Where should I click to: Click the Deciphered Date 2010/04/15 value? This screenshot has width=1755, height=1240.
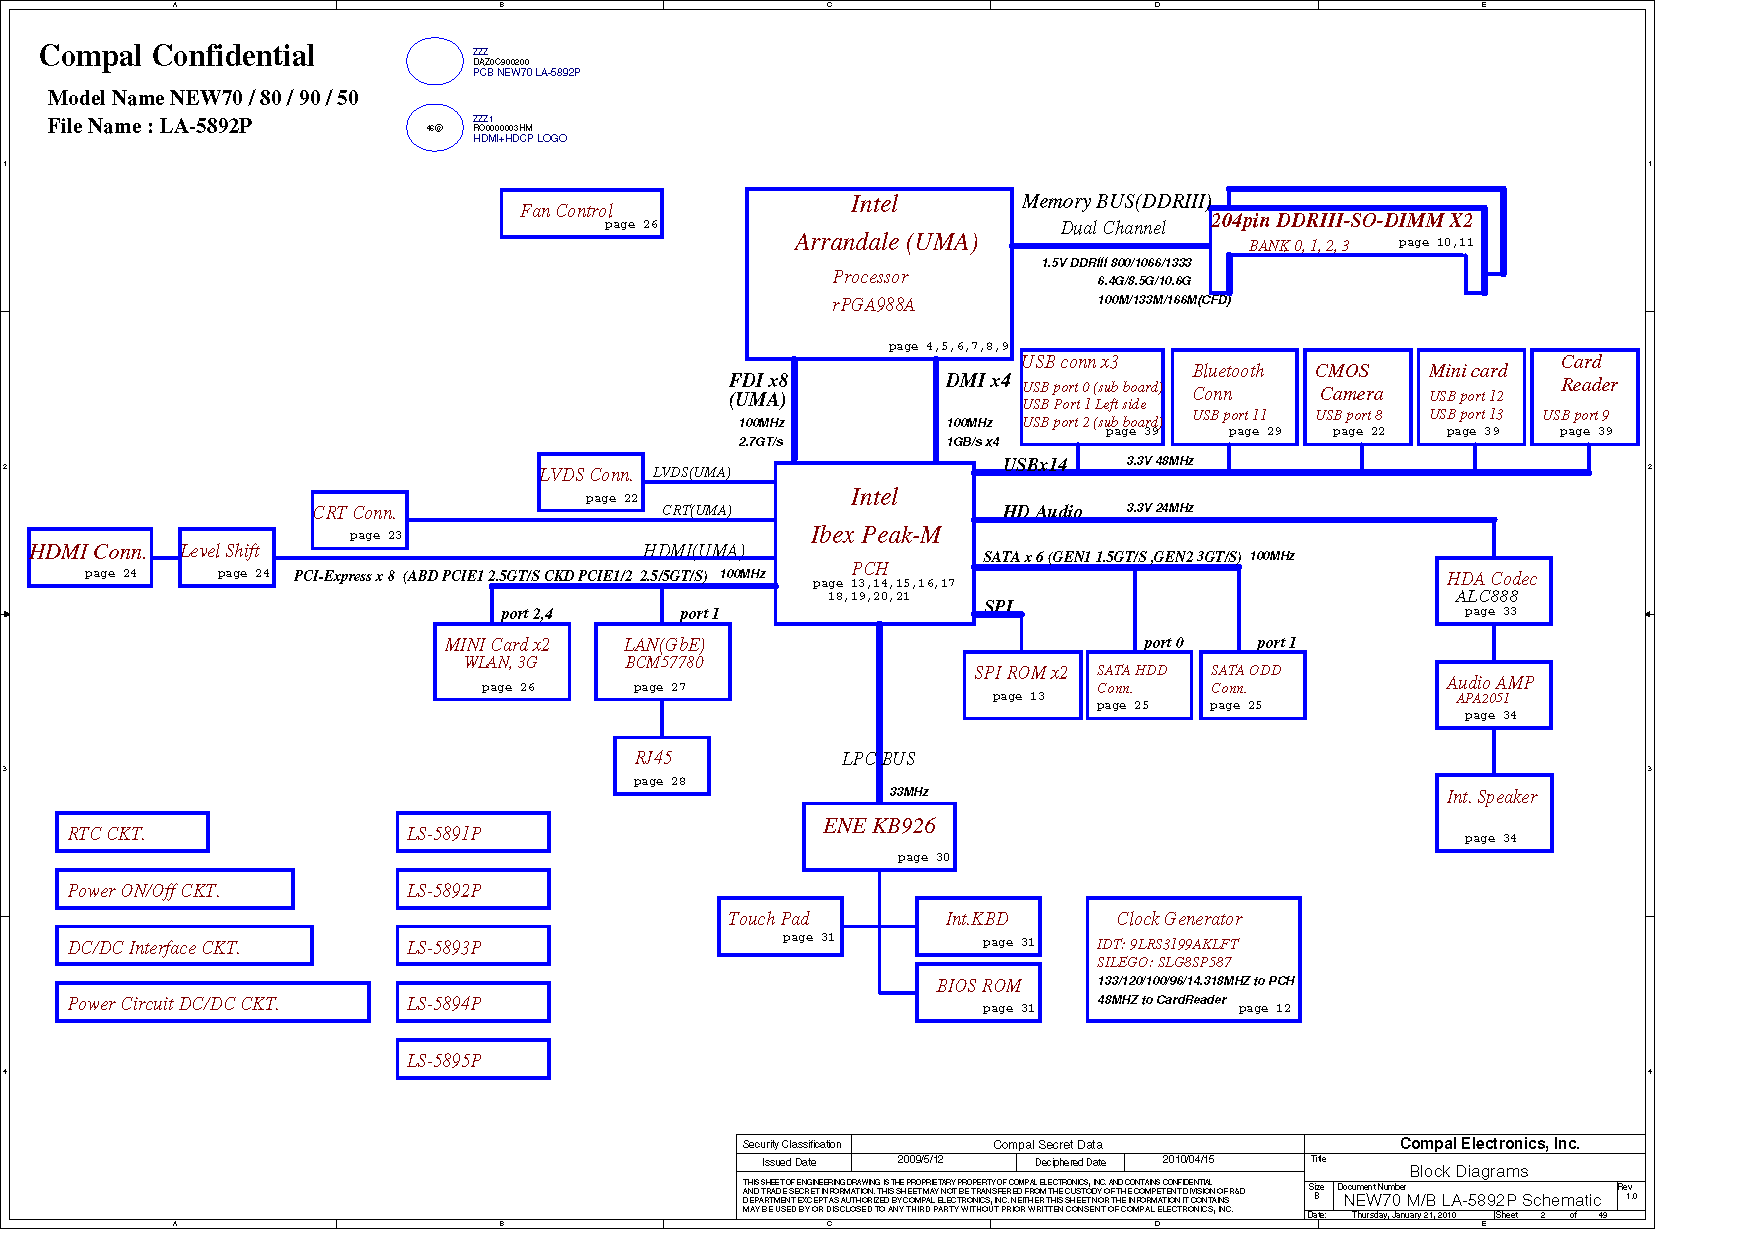[1188, 1160]
